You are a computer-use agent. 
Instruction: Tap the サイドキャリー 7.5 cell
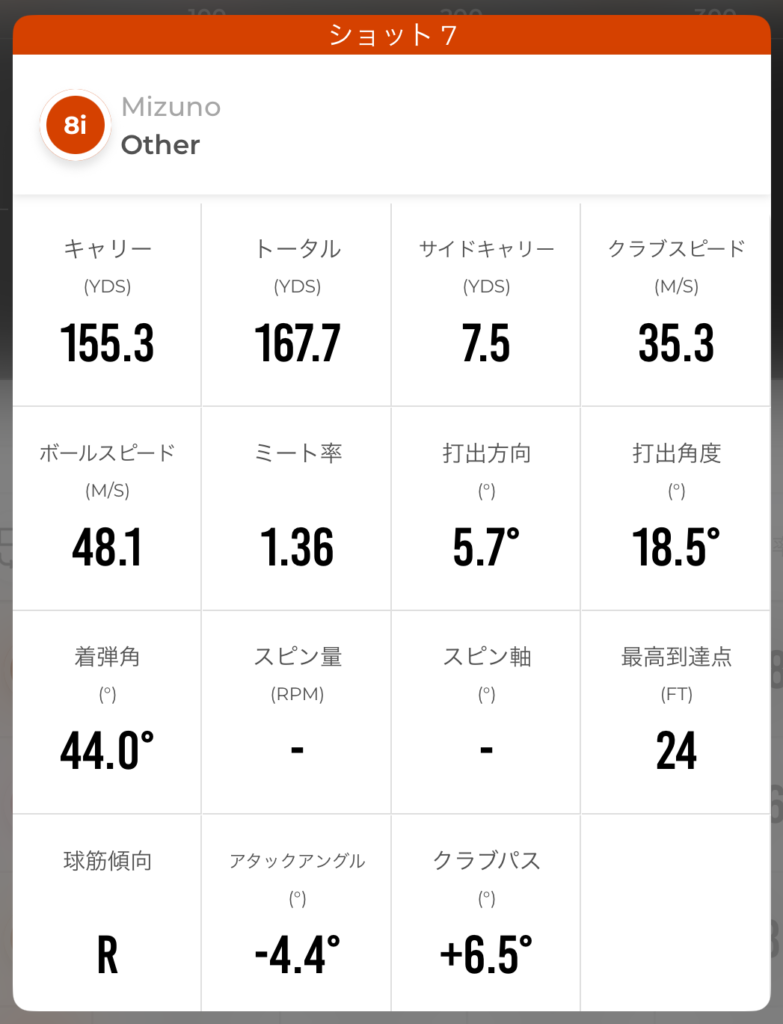click(x=486, y=305)
